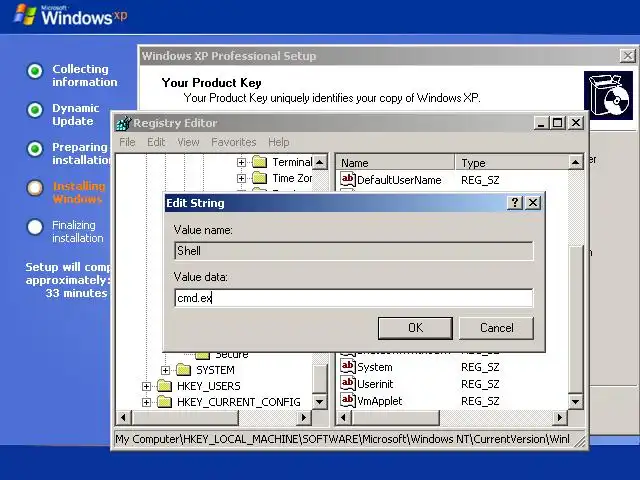Click tree pane scroll down arrow
The image size is (640, 480).
point(320,402)
